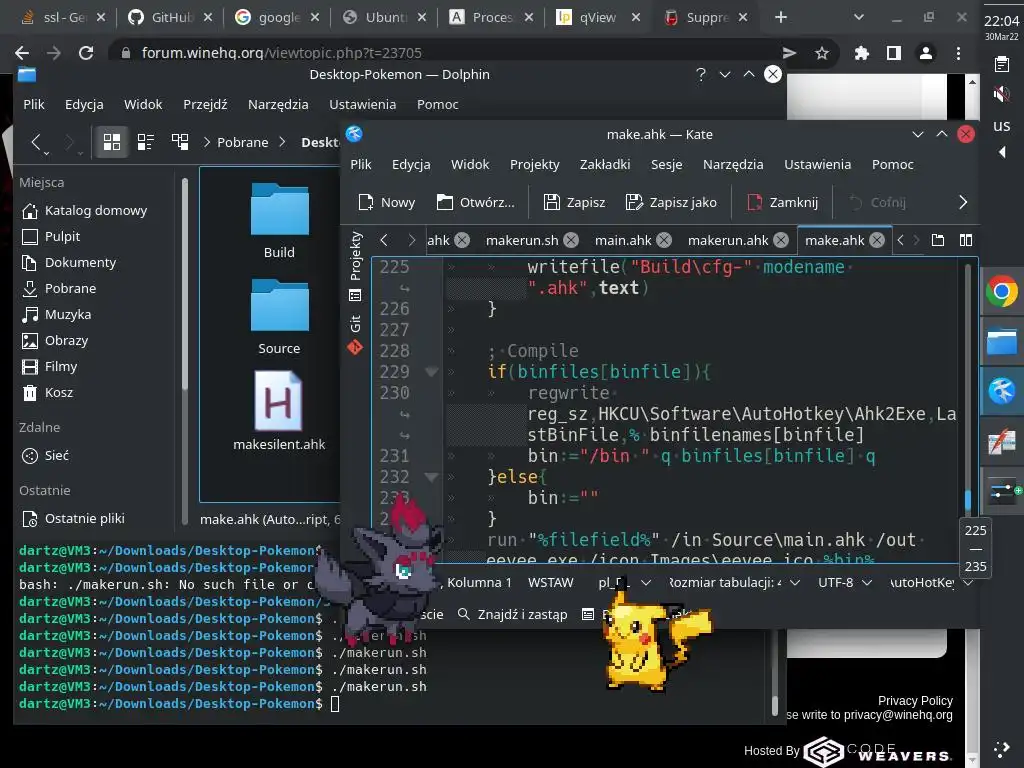Screen dimensions: 1024x768
Task: Click Chrome icon in side dock
Action: click(1002, 291)
